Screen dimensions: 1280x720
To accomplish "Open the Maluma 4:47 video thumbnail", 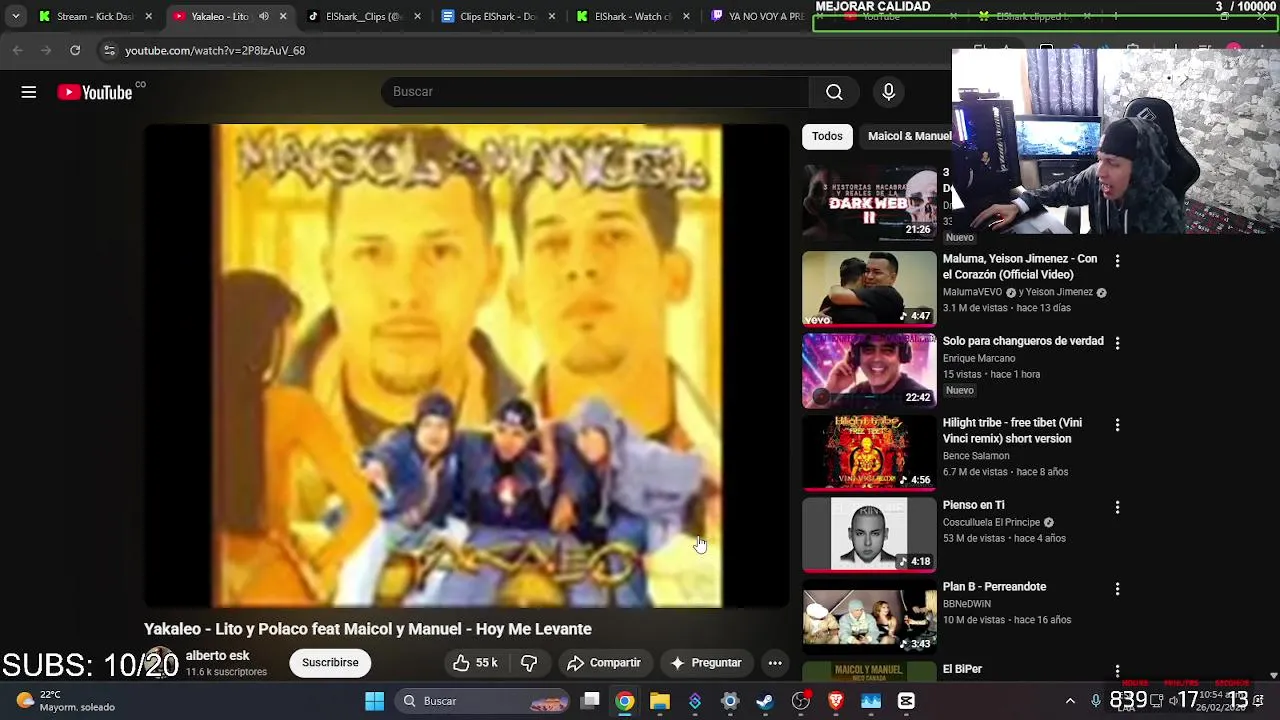I will [869, 288].
